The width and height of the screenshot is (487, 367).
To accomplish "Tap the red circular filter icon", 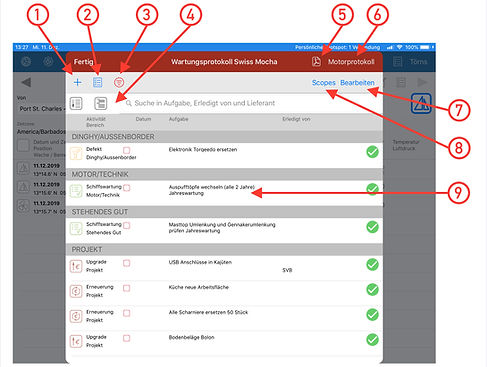I will [119, 82].
